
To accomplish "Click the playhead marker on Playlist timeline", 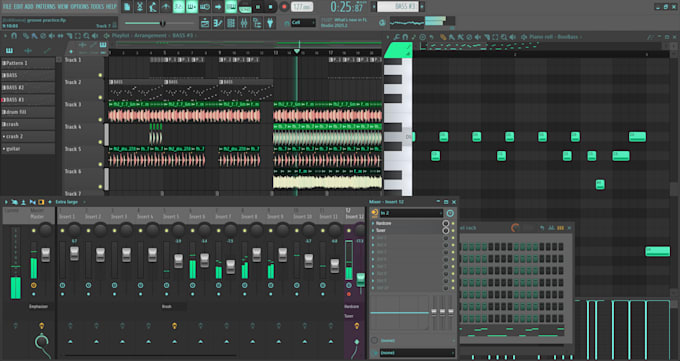I will [x=297, y=51].
